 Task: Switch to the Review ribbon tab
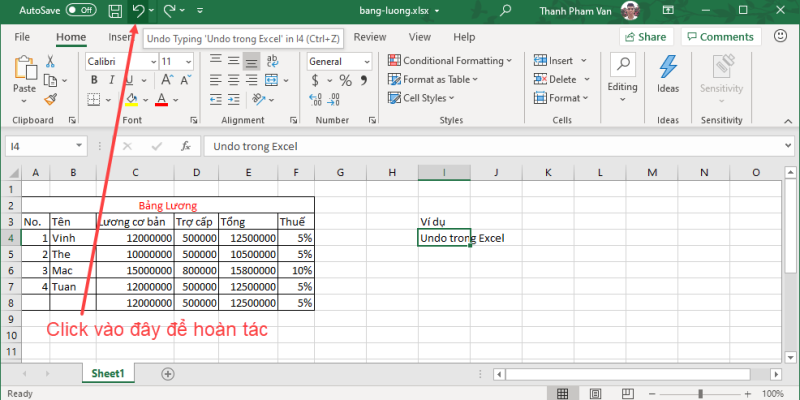(x=370, y=37)
